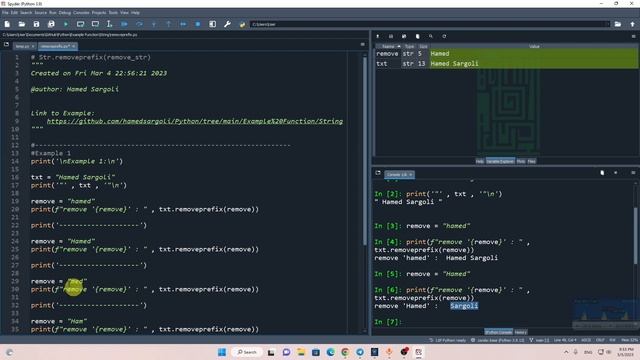Open console pane options menu
The width and height of the screenshot is (640, 360).
(x=633, y=173)
